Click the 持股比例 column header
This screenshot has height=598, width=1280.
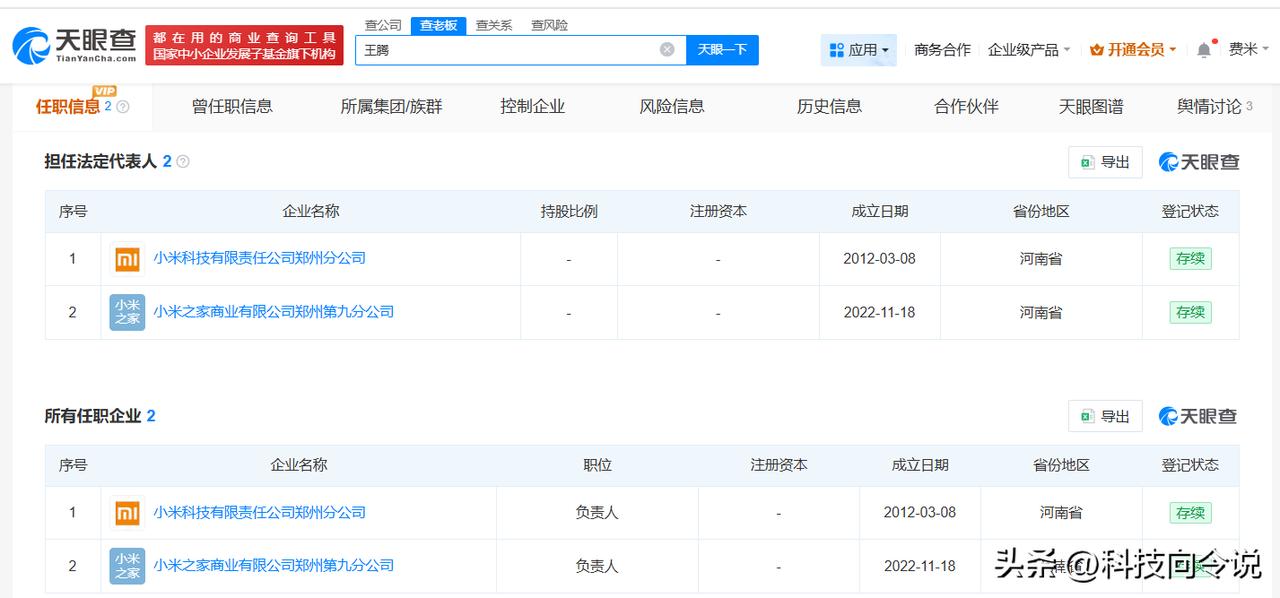569,211
